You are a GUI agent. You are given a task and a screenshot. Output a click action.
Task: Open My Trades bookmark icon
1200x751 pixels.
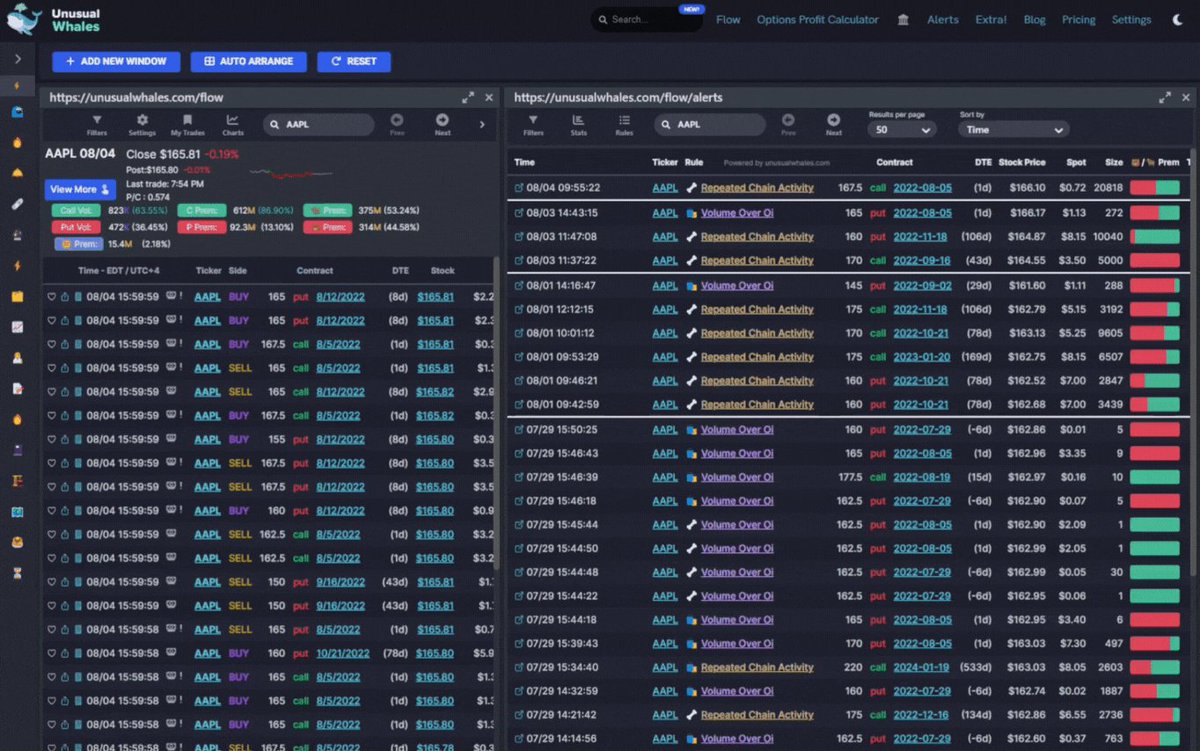[x=187, y=124]
